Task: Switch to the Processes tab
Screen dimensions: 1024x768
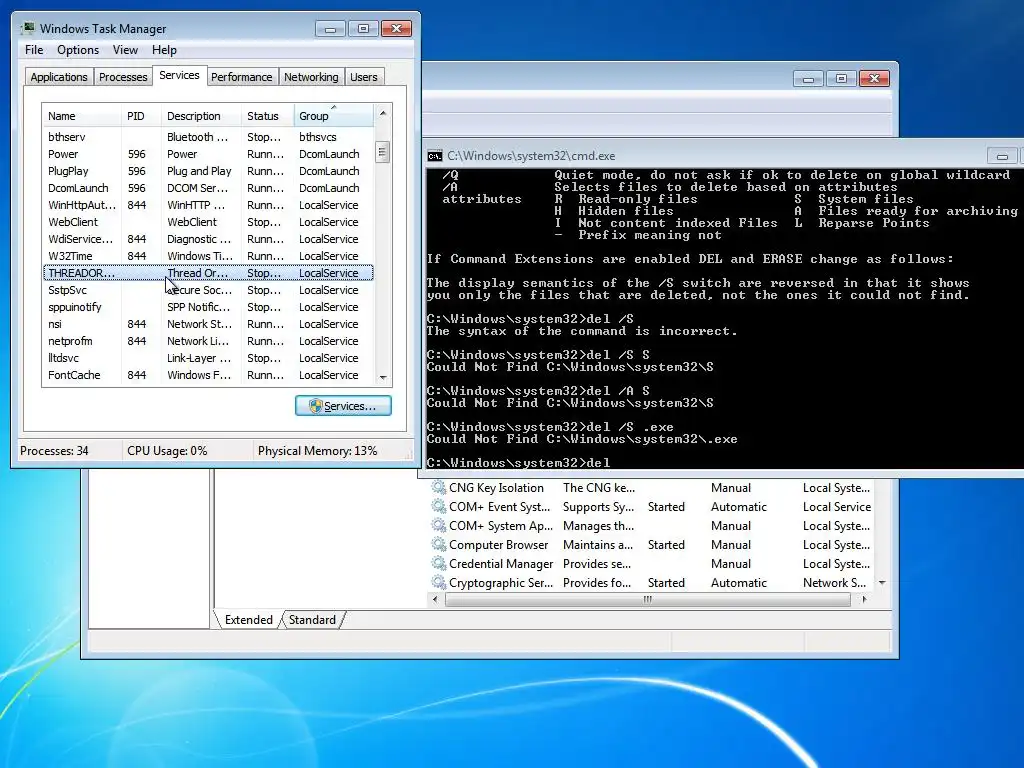Action: pos(123,77)
